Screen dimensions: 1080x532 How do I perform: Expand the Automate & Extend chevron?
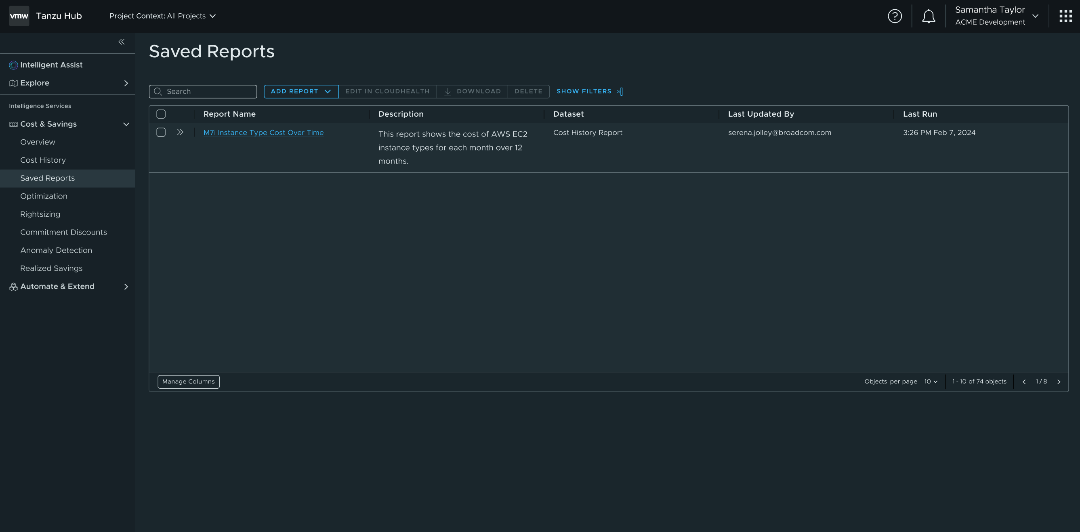[126, 287]
